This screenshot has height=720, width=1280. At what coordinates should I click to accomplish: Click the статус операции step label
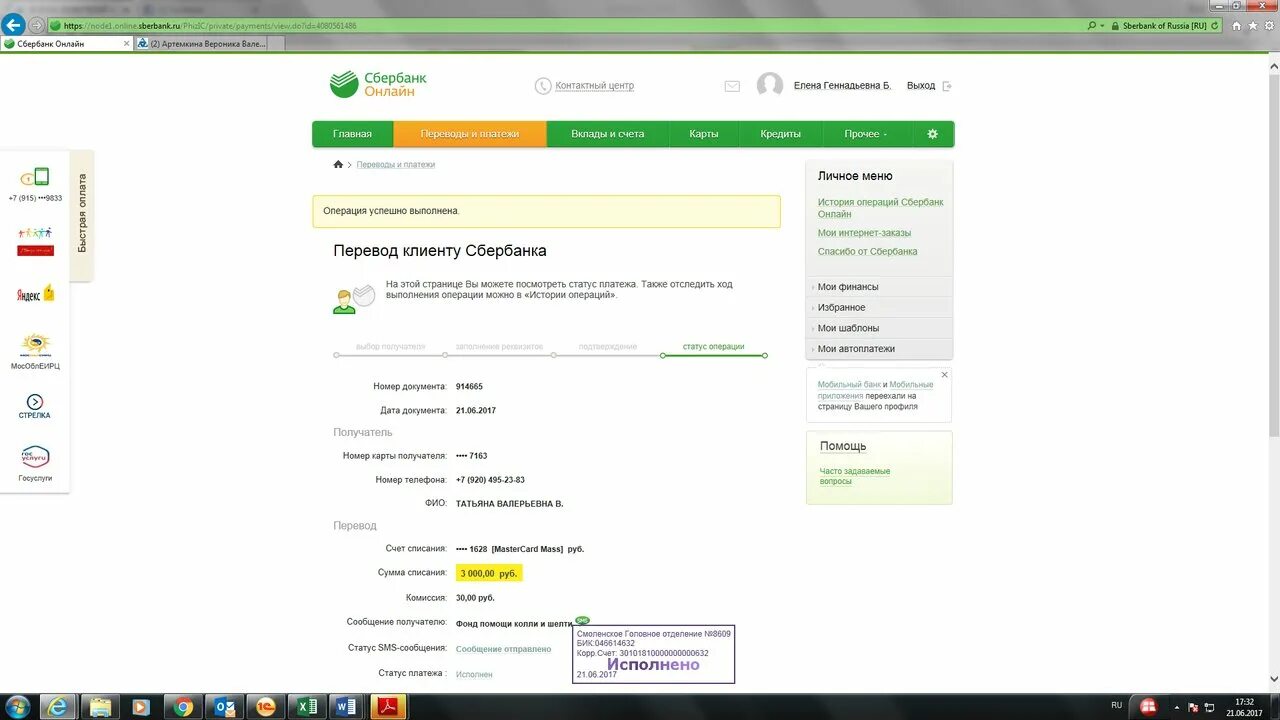click(x=713, y=347)
